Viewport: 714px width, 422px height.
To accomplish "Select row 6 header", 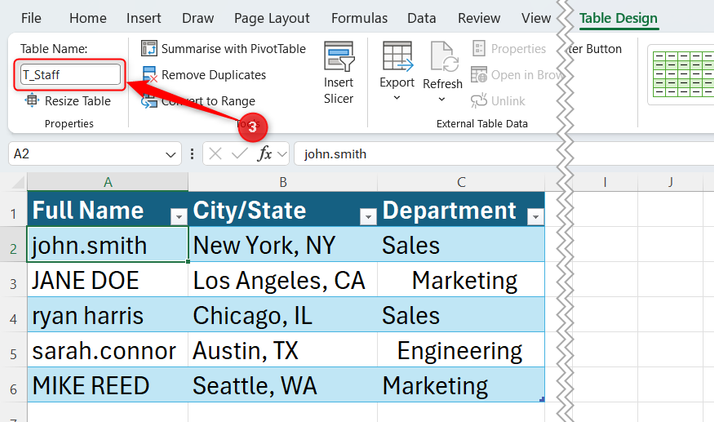I will tap(13, 385).
